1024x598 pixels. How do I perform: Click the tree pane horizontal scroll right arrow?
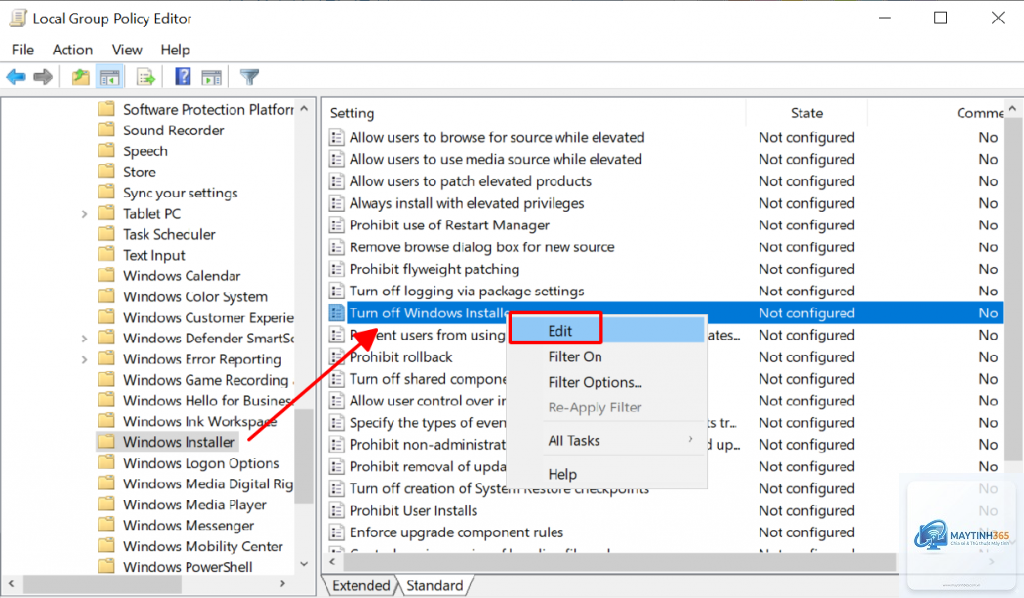point(282,583)
